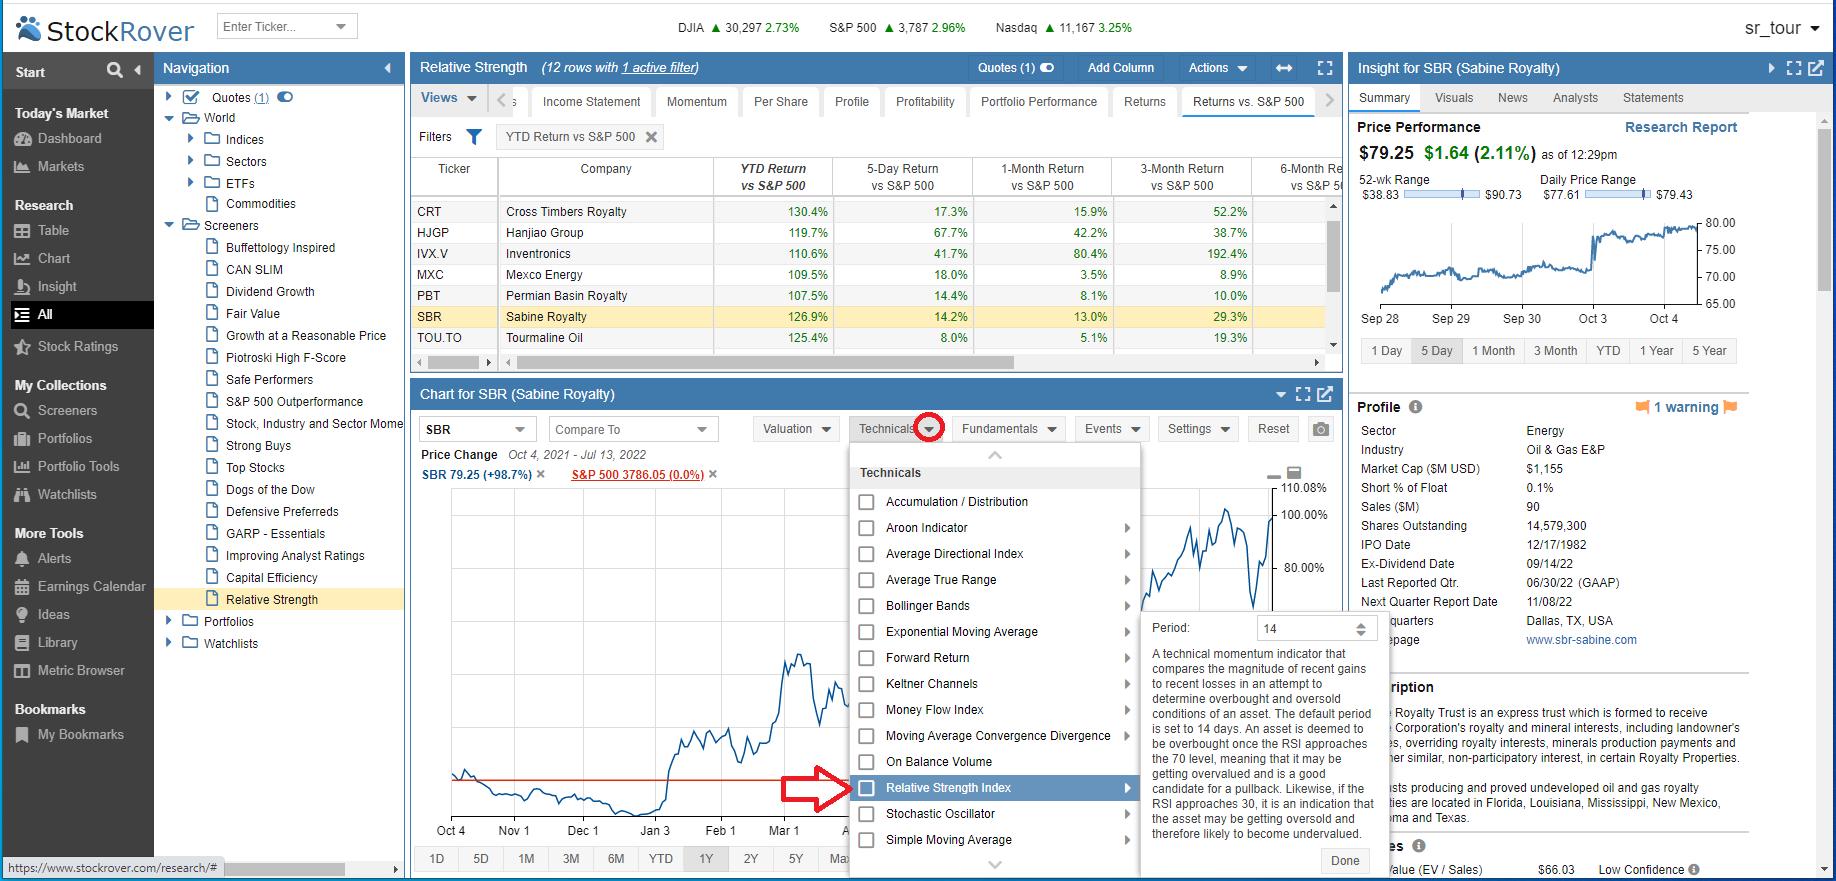Open Markets in the sidebar

tap(49, 167)
